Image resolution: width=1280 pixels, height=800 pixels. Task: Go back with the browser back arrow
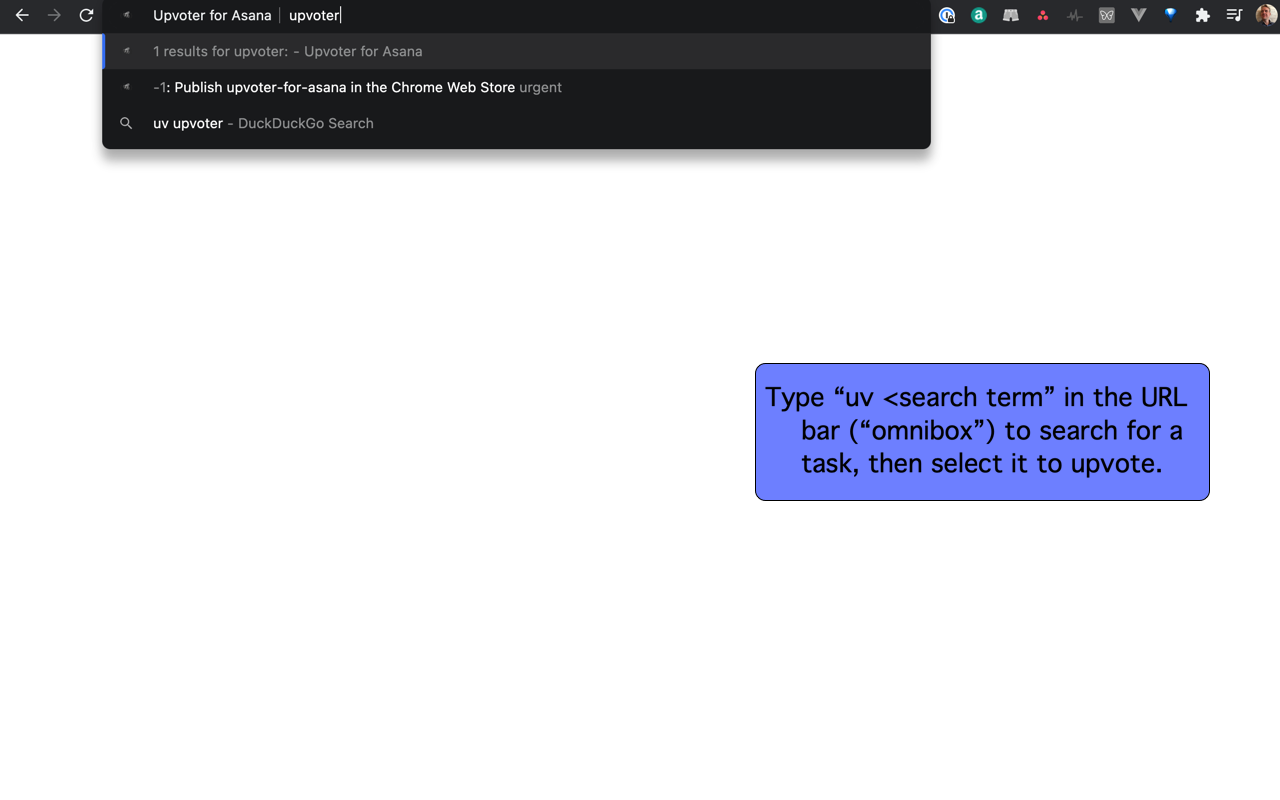tap(22, 15)
